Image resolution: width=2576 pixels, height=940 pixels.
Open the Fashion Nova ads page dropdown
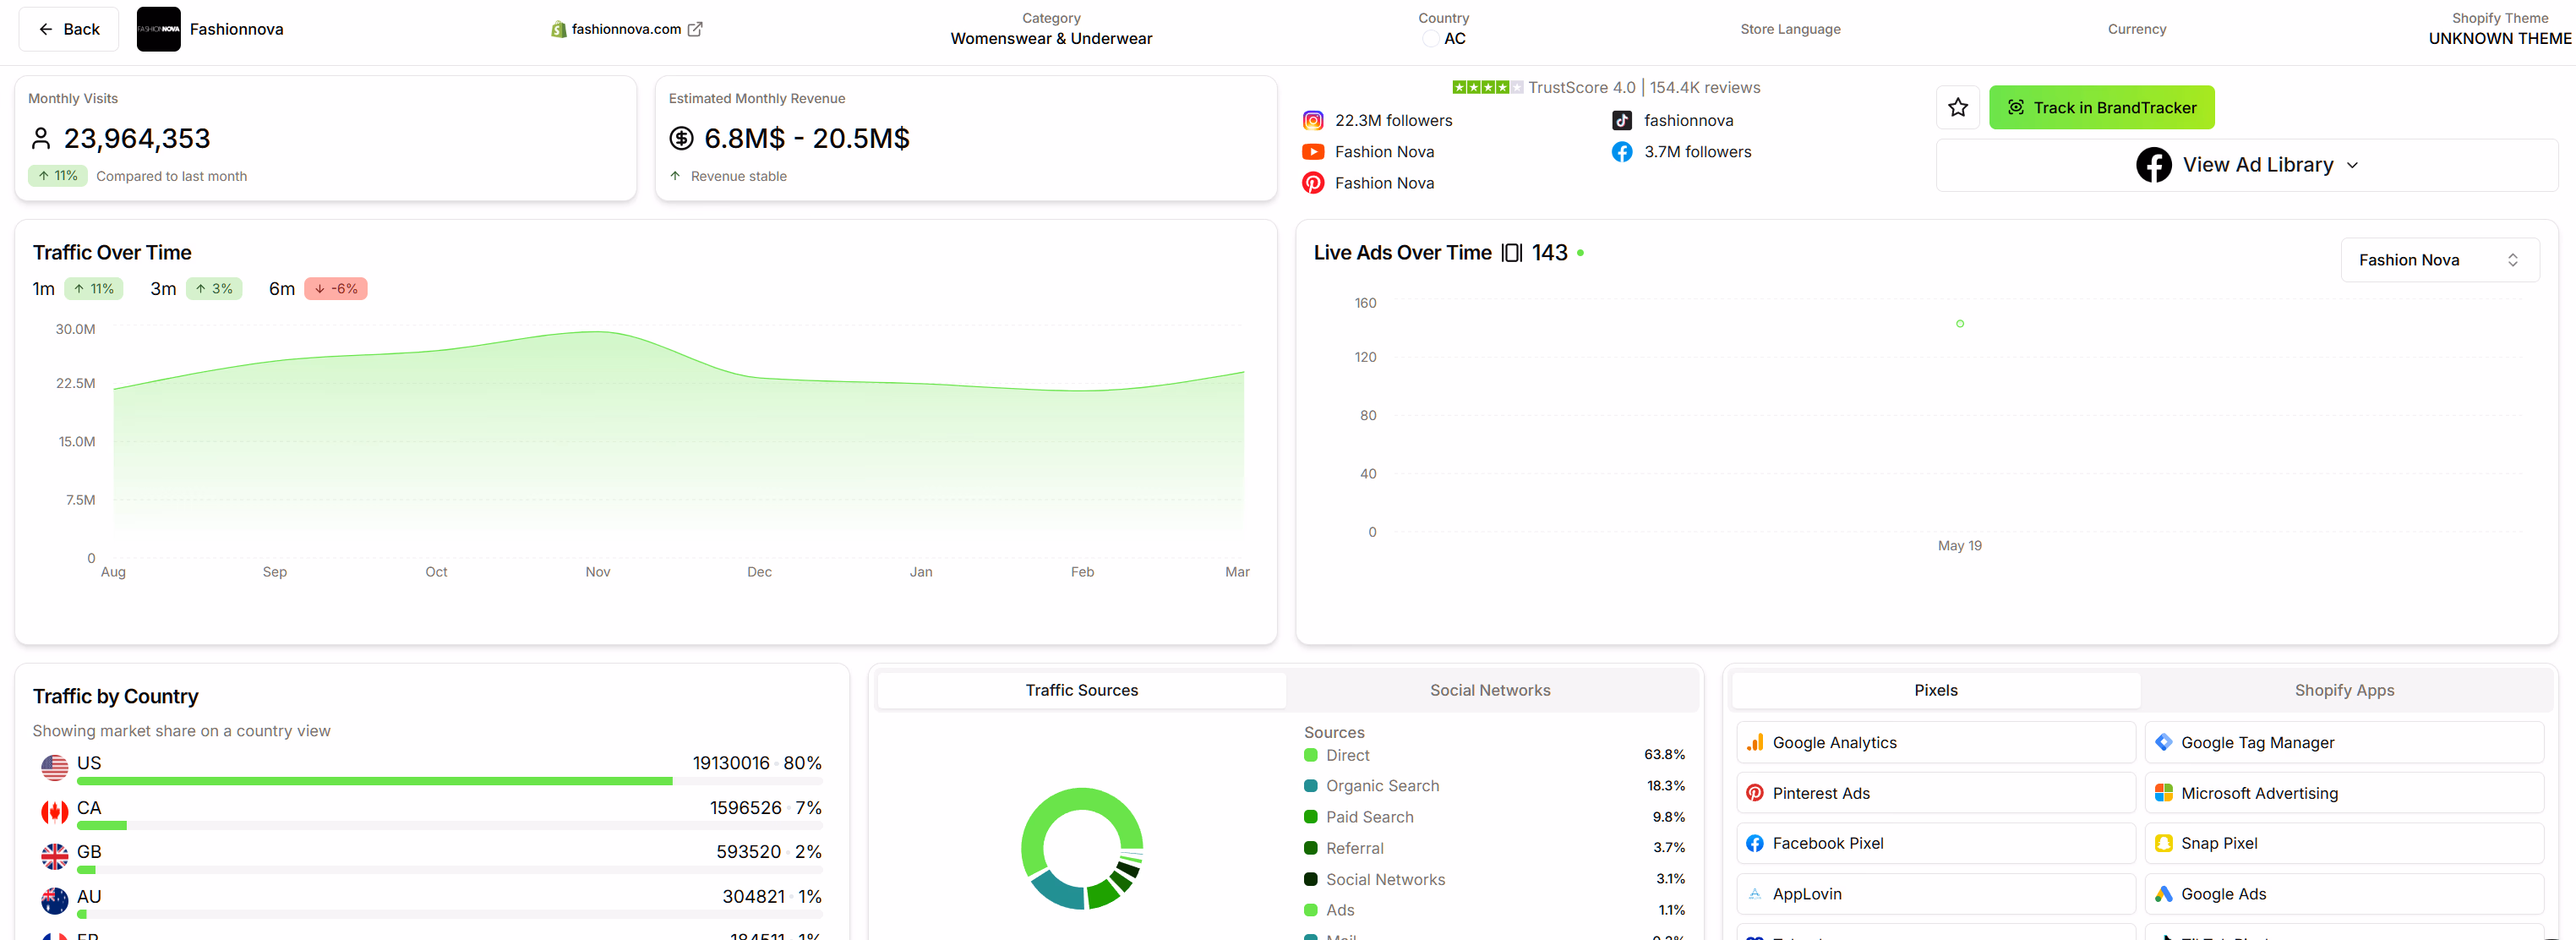point(2439,260)
